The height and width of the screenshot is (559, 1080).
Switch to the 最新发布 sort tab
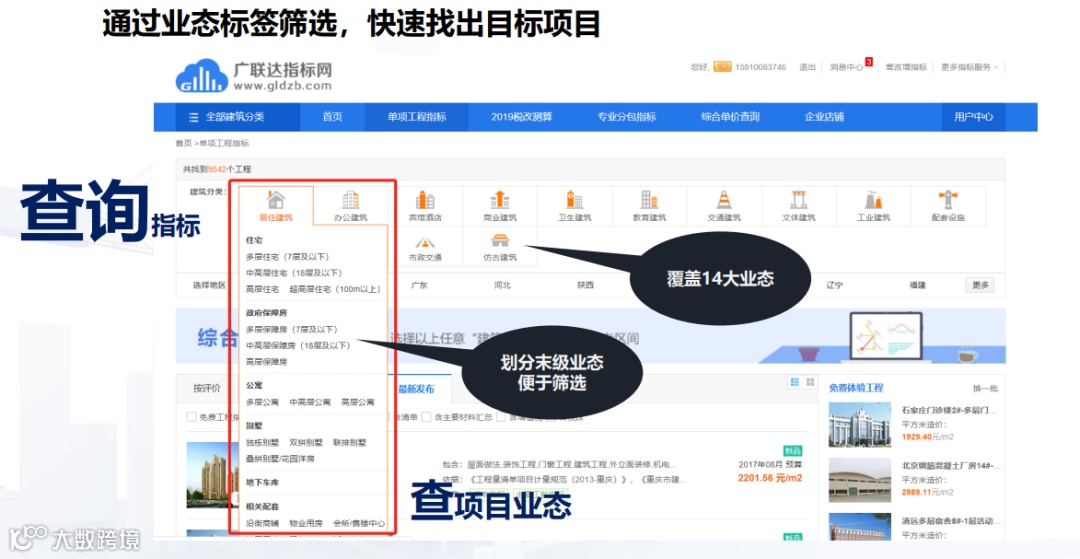(x=416, y=389)
